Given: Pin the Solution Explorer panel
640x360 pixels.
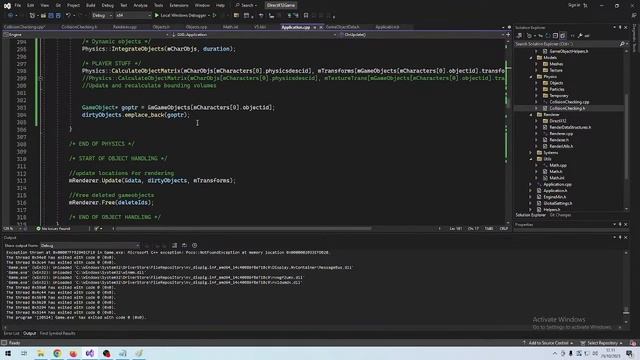Looking at the screenshot, I should [620, 27].
